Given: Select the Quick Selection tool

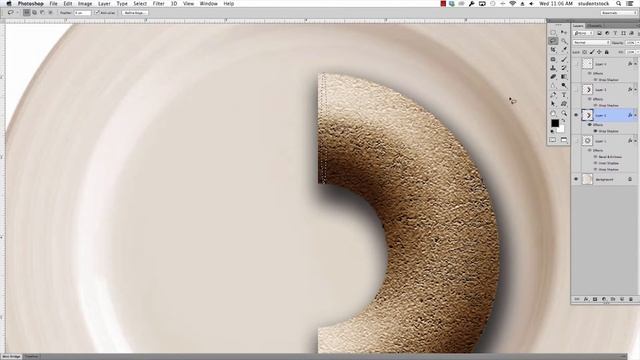Looking at the screenshot, I should click(564, 41).
